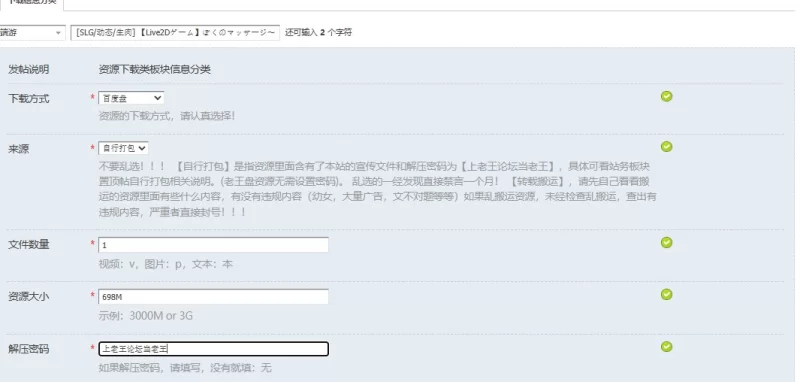Click green checkmark in 资源大小 row
The width and height of the screenshot is (800, 382).
click(x=666, y=294)
